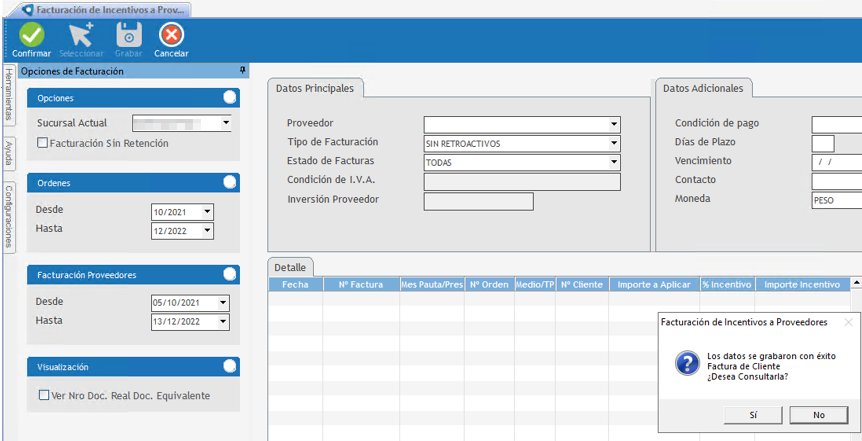Image resolution: width=862 pixels, height=441 pixels.
Task: Click the Medio/TP column header
Action: [535, 284]
